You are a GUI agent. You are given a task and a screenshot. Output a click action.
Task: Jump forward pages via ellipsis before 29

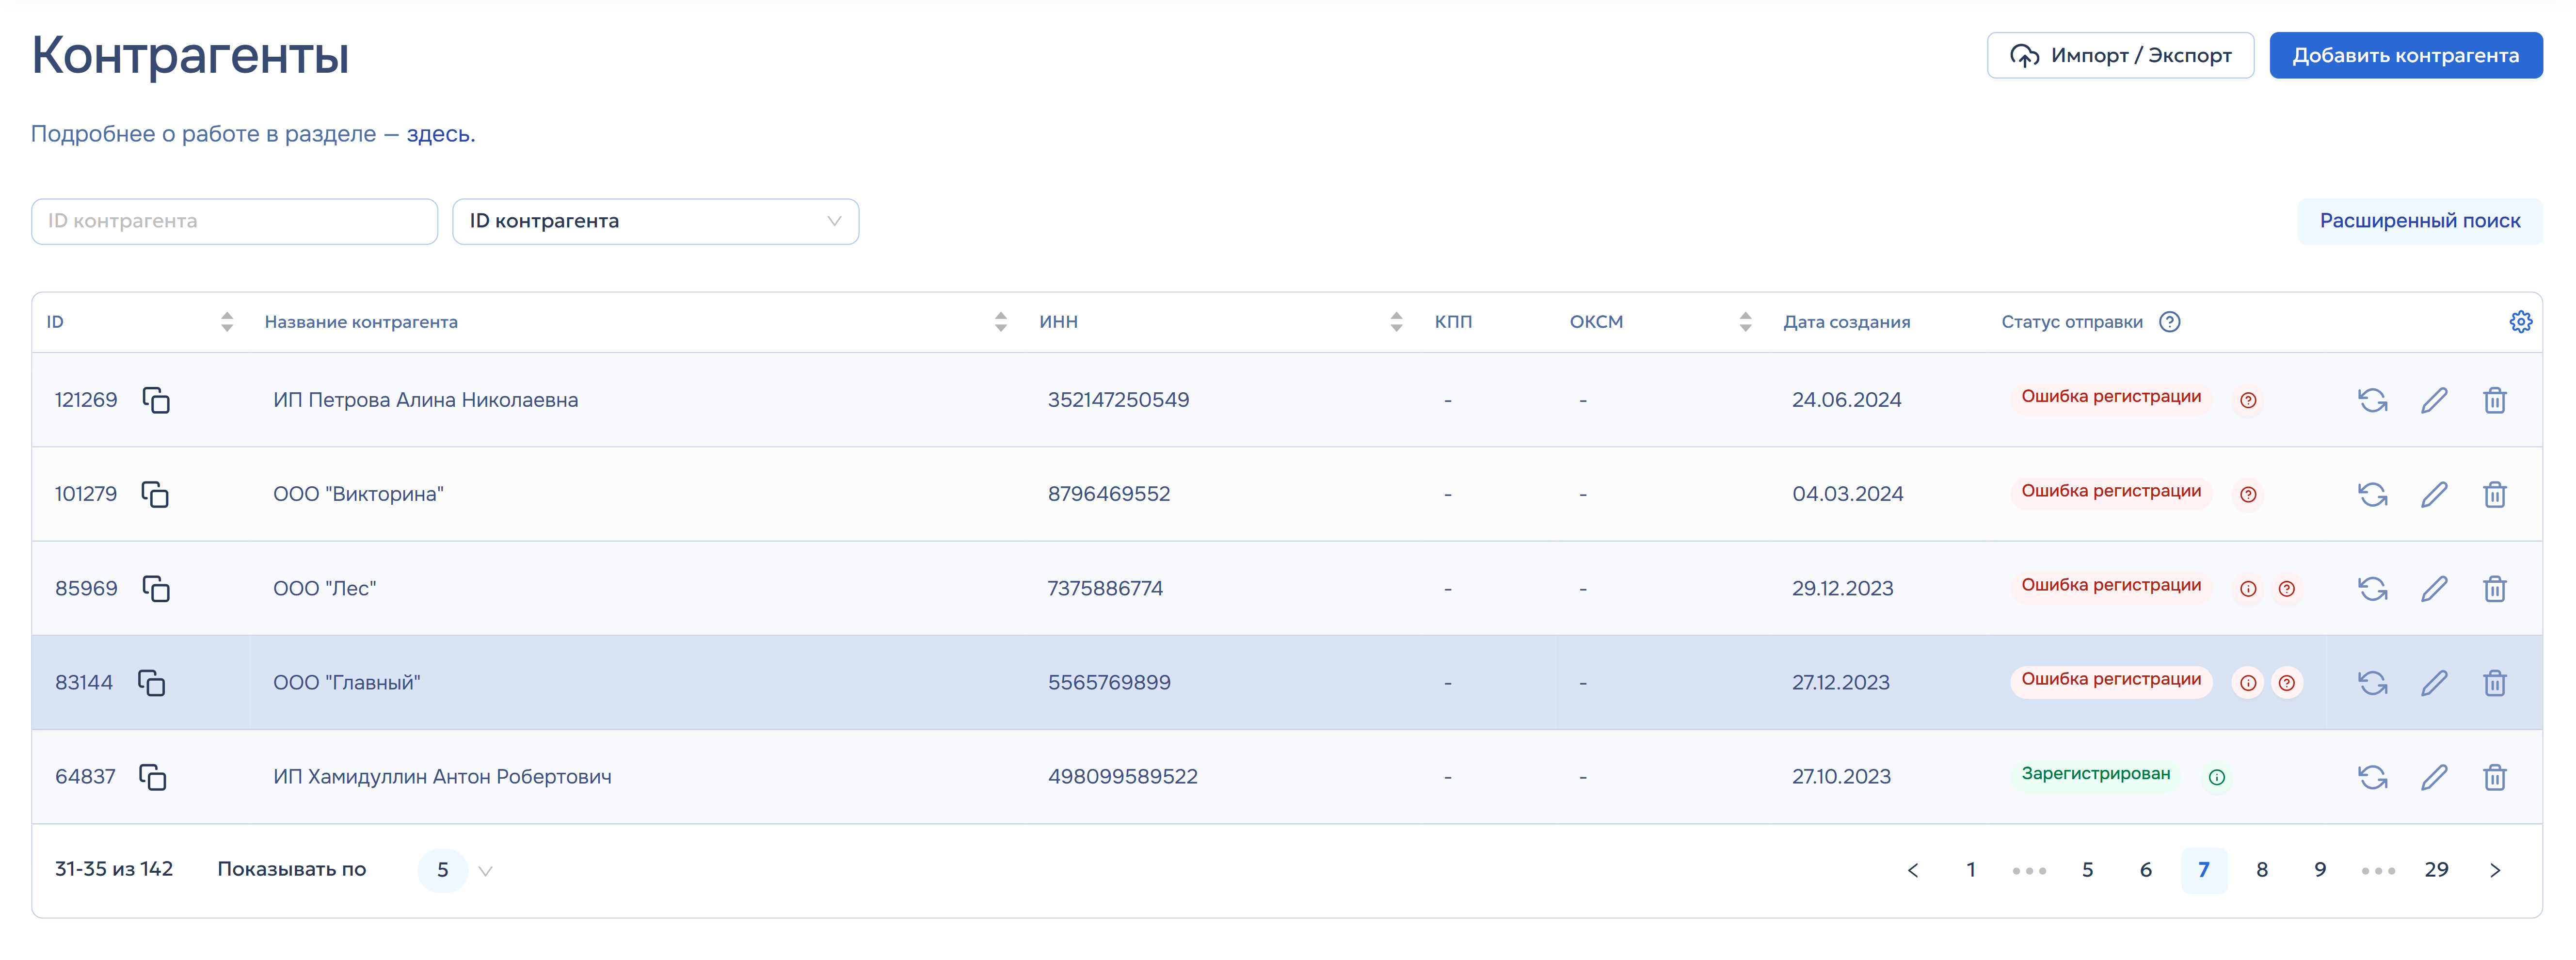click(2378, 870)
